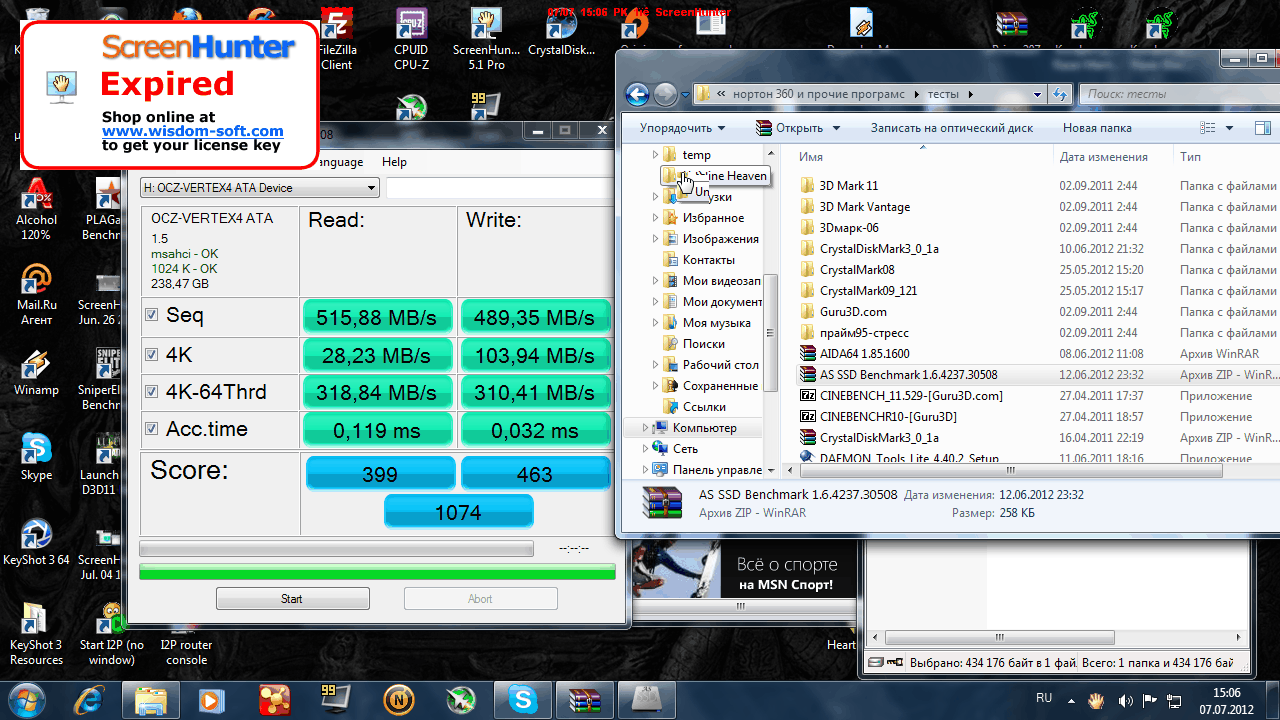
Task: Open the Help menu in AS SSD
Action: pos(394,162)
